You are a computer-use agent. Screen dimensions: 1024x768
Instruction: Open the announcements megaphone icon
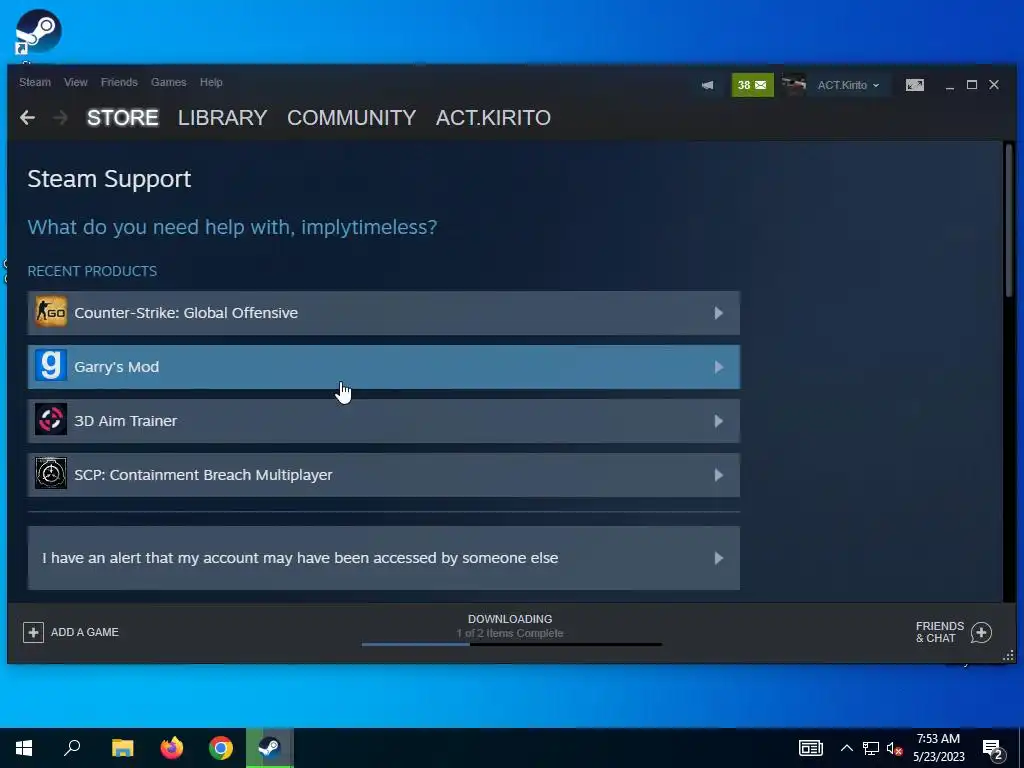[707, 85]
